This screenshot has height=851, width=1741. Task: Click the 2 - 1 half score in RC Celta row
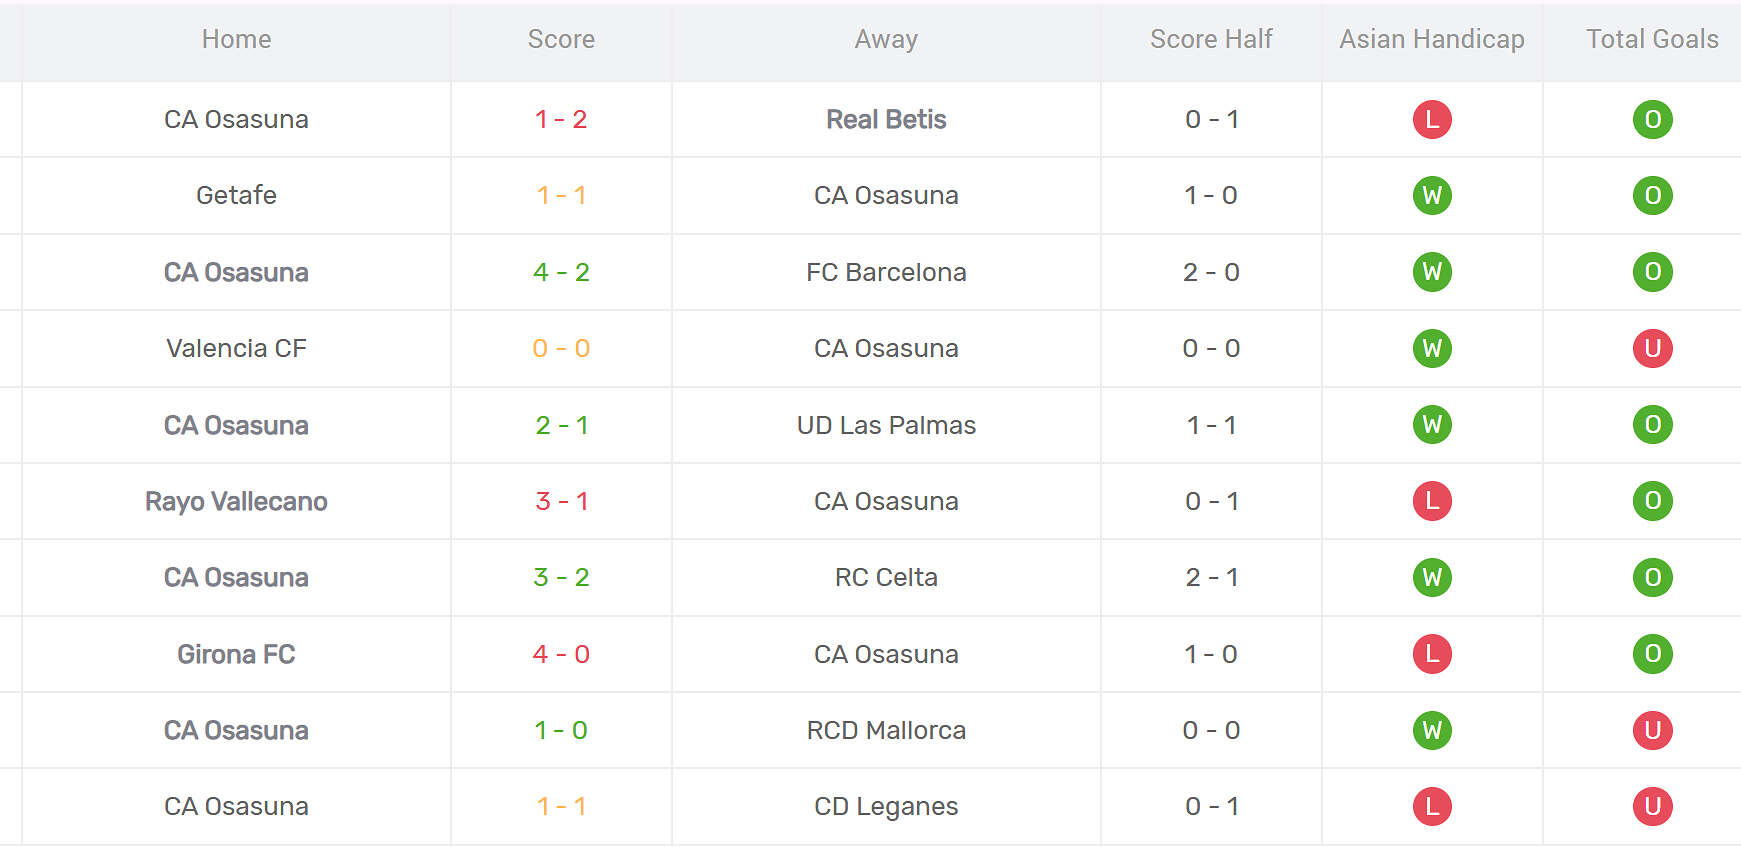click(1210, 577)
